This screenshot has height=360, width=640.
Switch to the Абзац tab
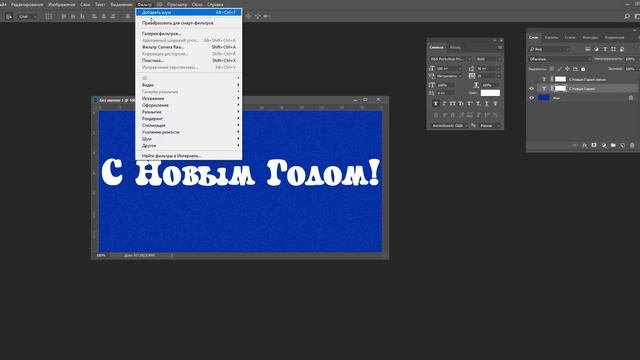[455, 47]
